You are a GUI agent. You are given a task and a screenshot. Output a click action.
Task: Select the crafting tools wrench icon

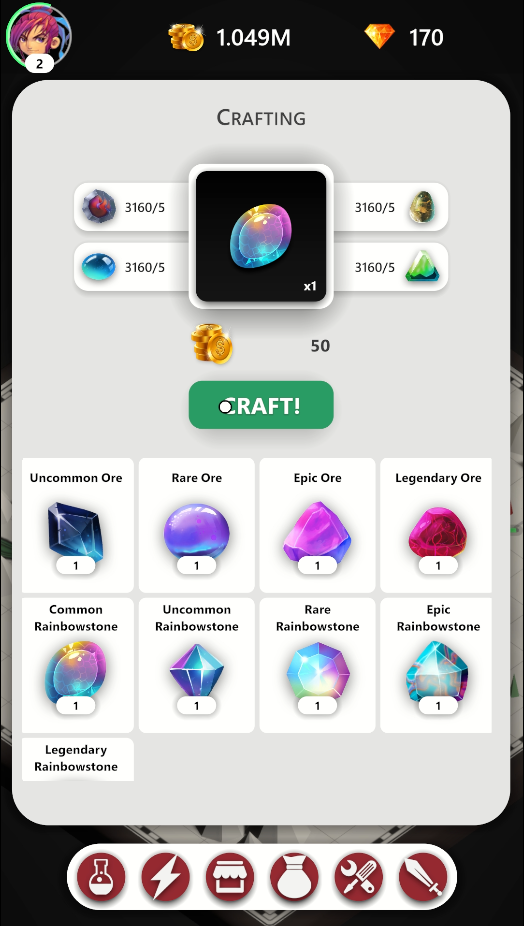(x=359, y=876)
